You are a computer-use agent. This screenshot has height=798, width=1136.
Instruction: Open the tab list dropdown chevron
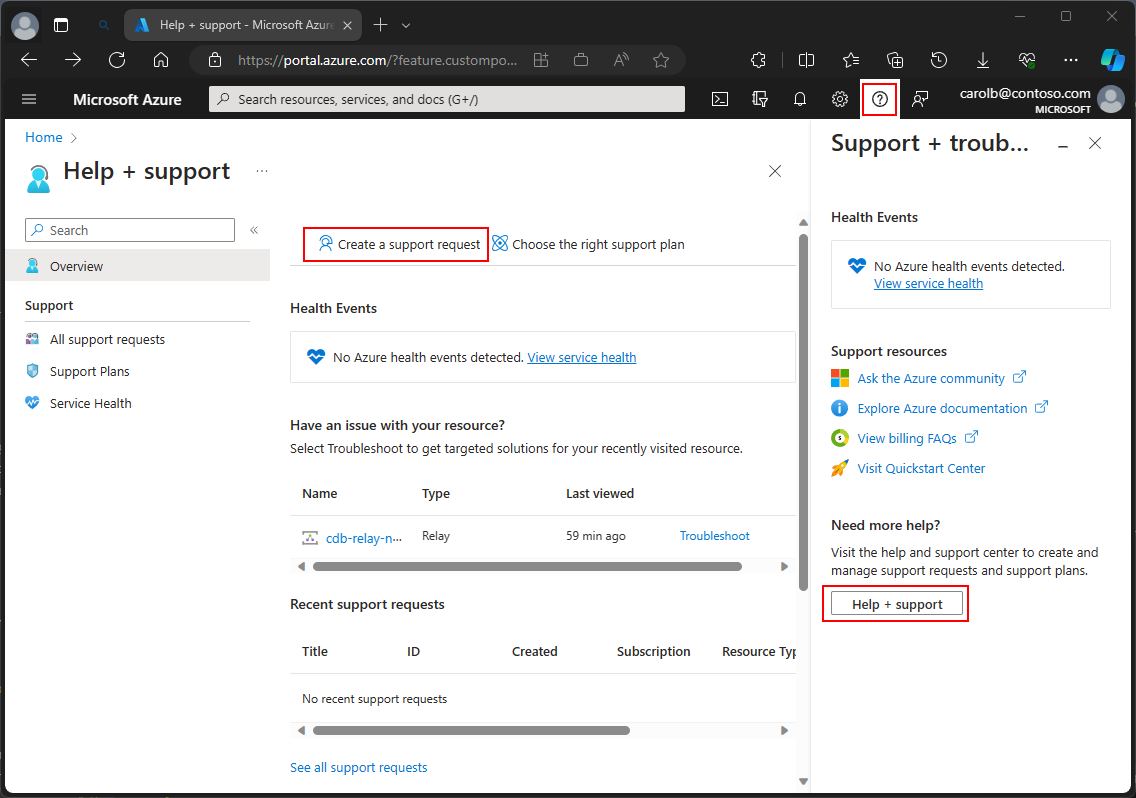(406, 25)
